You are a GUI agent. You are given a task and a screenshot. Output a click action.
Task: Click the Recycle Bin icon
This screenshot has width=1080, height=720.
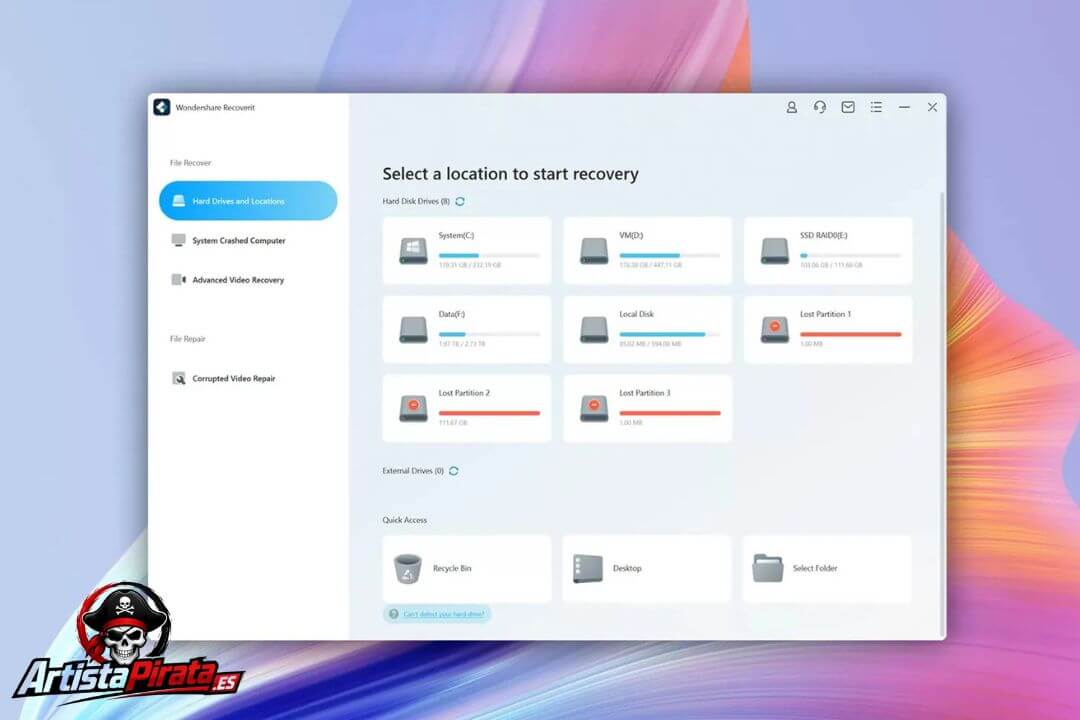click(x=407, y=569)
